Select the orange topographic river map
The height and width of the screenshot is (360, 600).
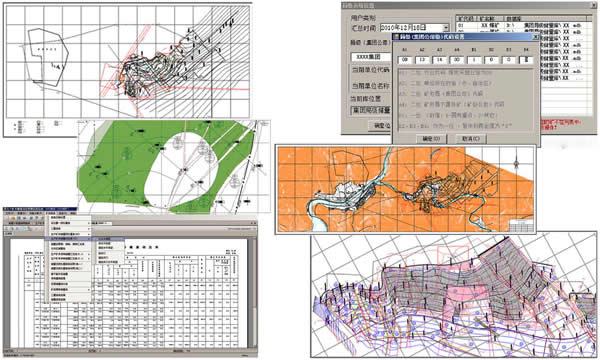tap(406, 189)
